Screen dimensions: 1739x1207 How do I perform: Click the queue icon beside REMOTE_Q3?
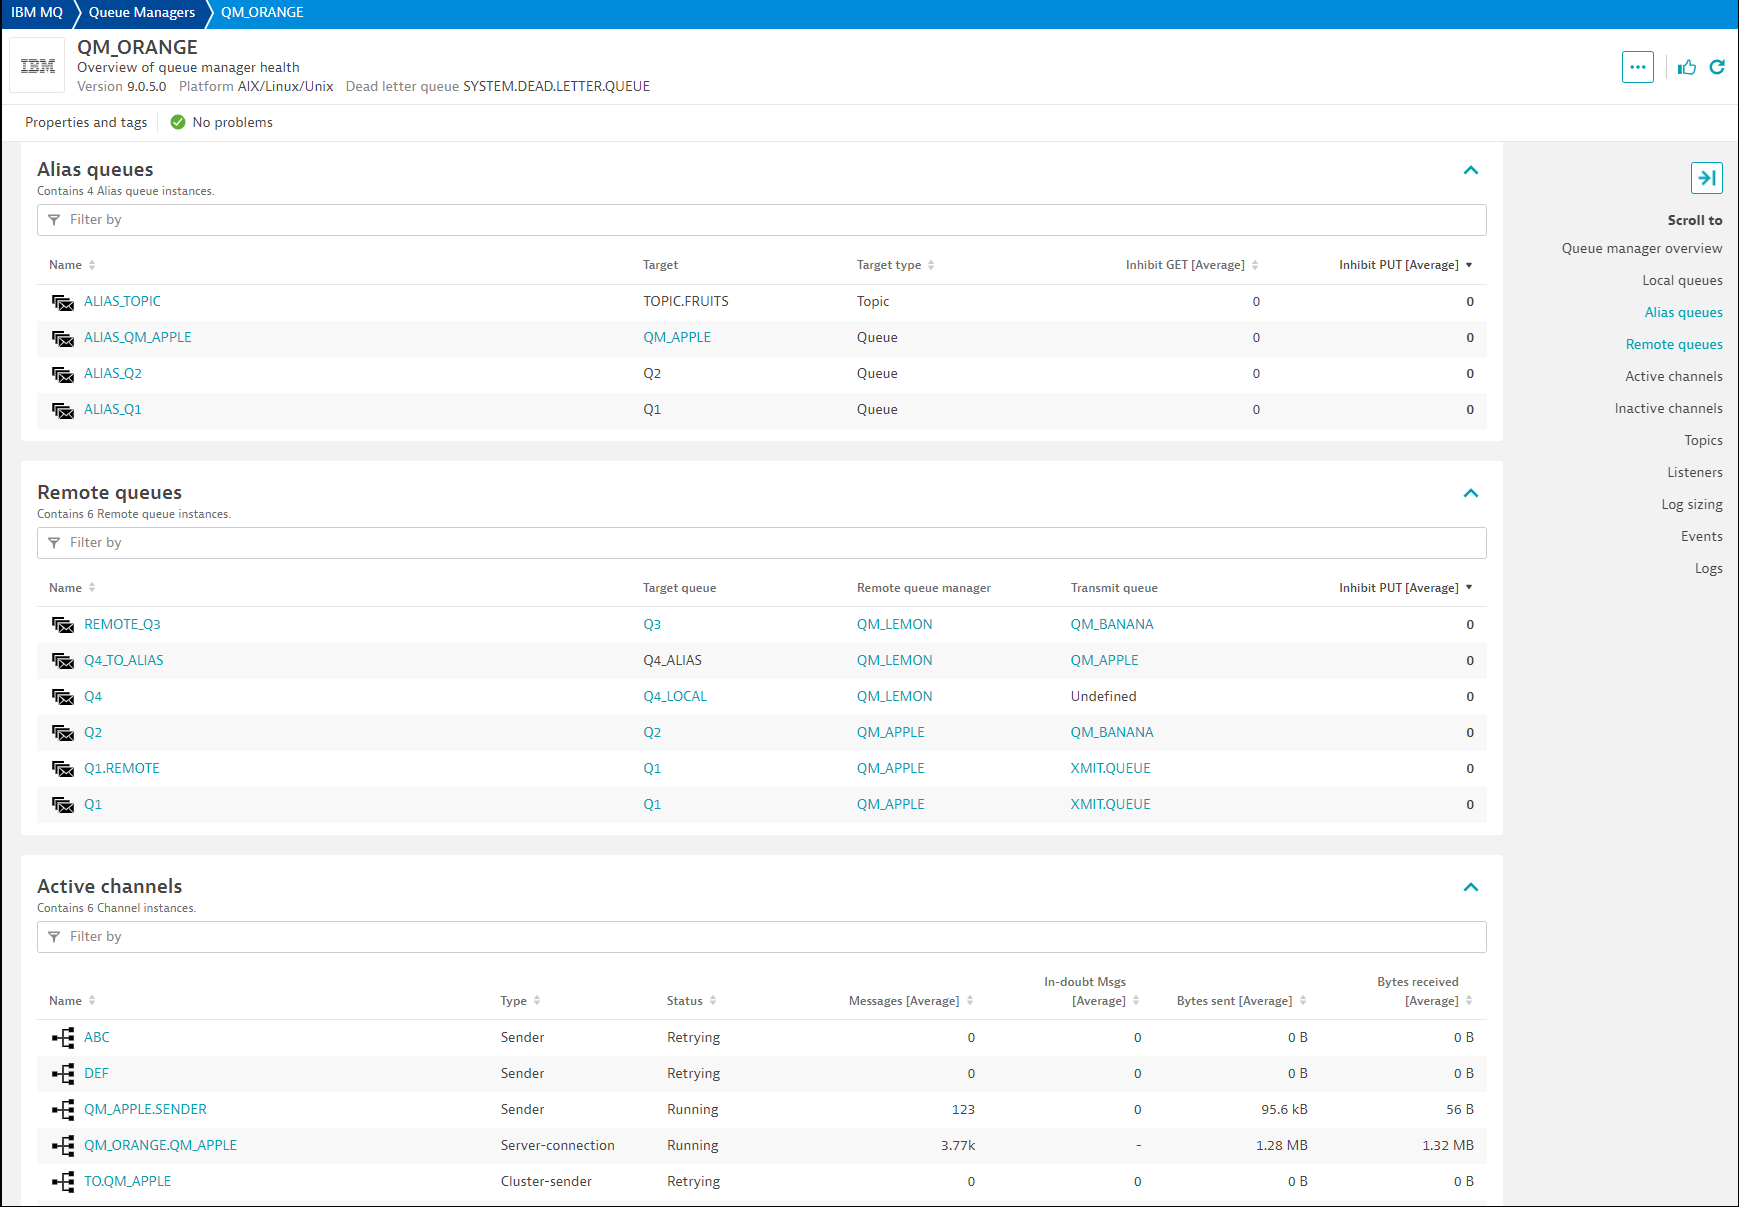pos(63,625)
